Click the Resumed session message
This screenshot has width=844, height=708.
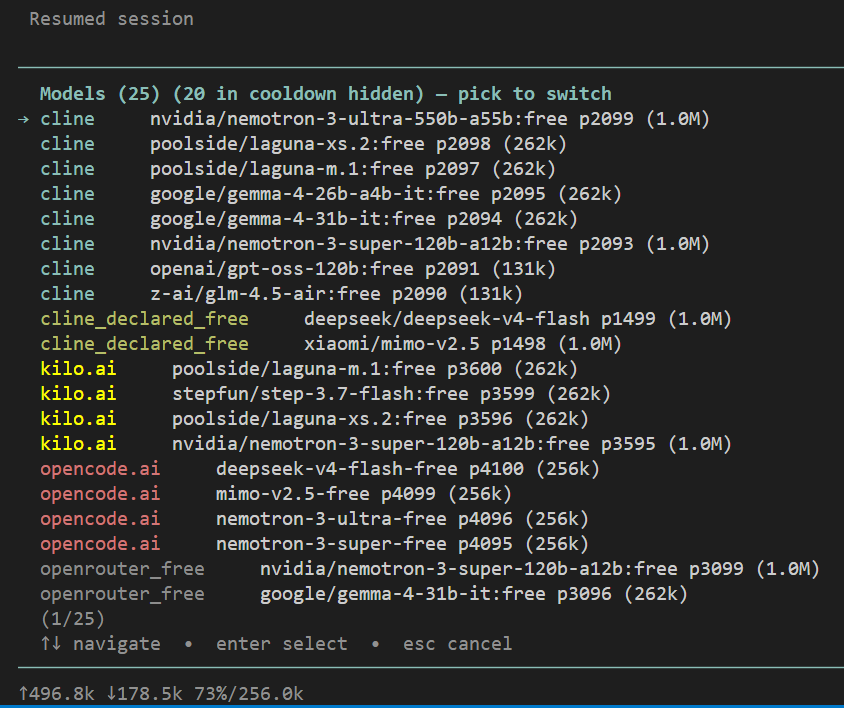coord(111,19)
